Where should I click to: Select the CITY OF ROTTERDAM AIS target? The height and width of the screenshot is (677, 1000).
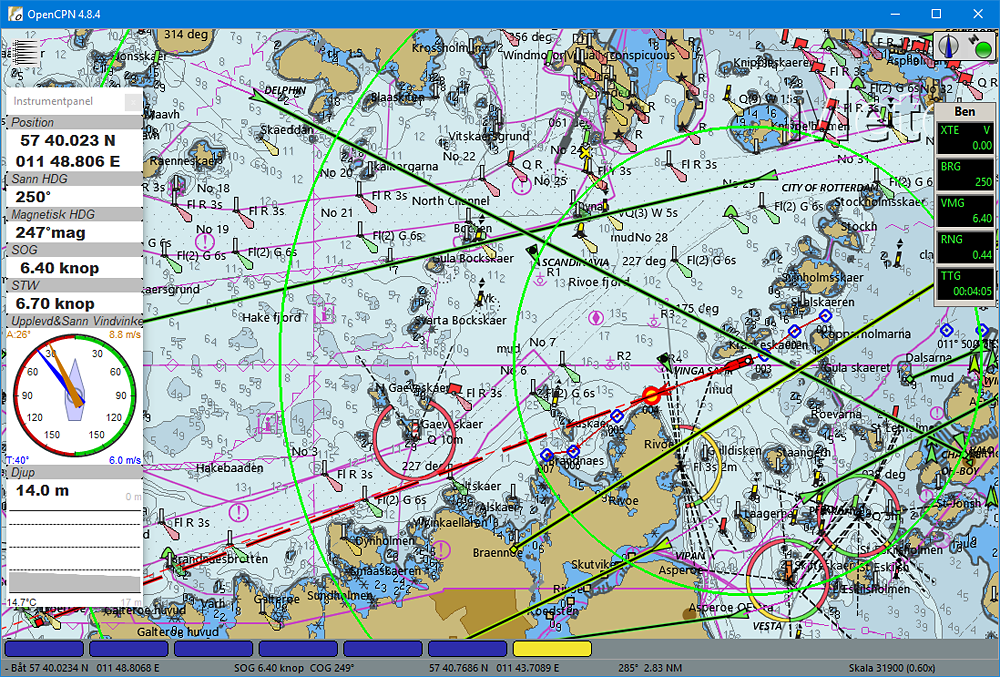click(768, 176)
